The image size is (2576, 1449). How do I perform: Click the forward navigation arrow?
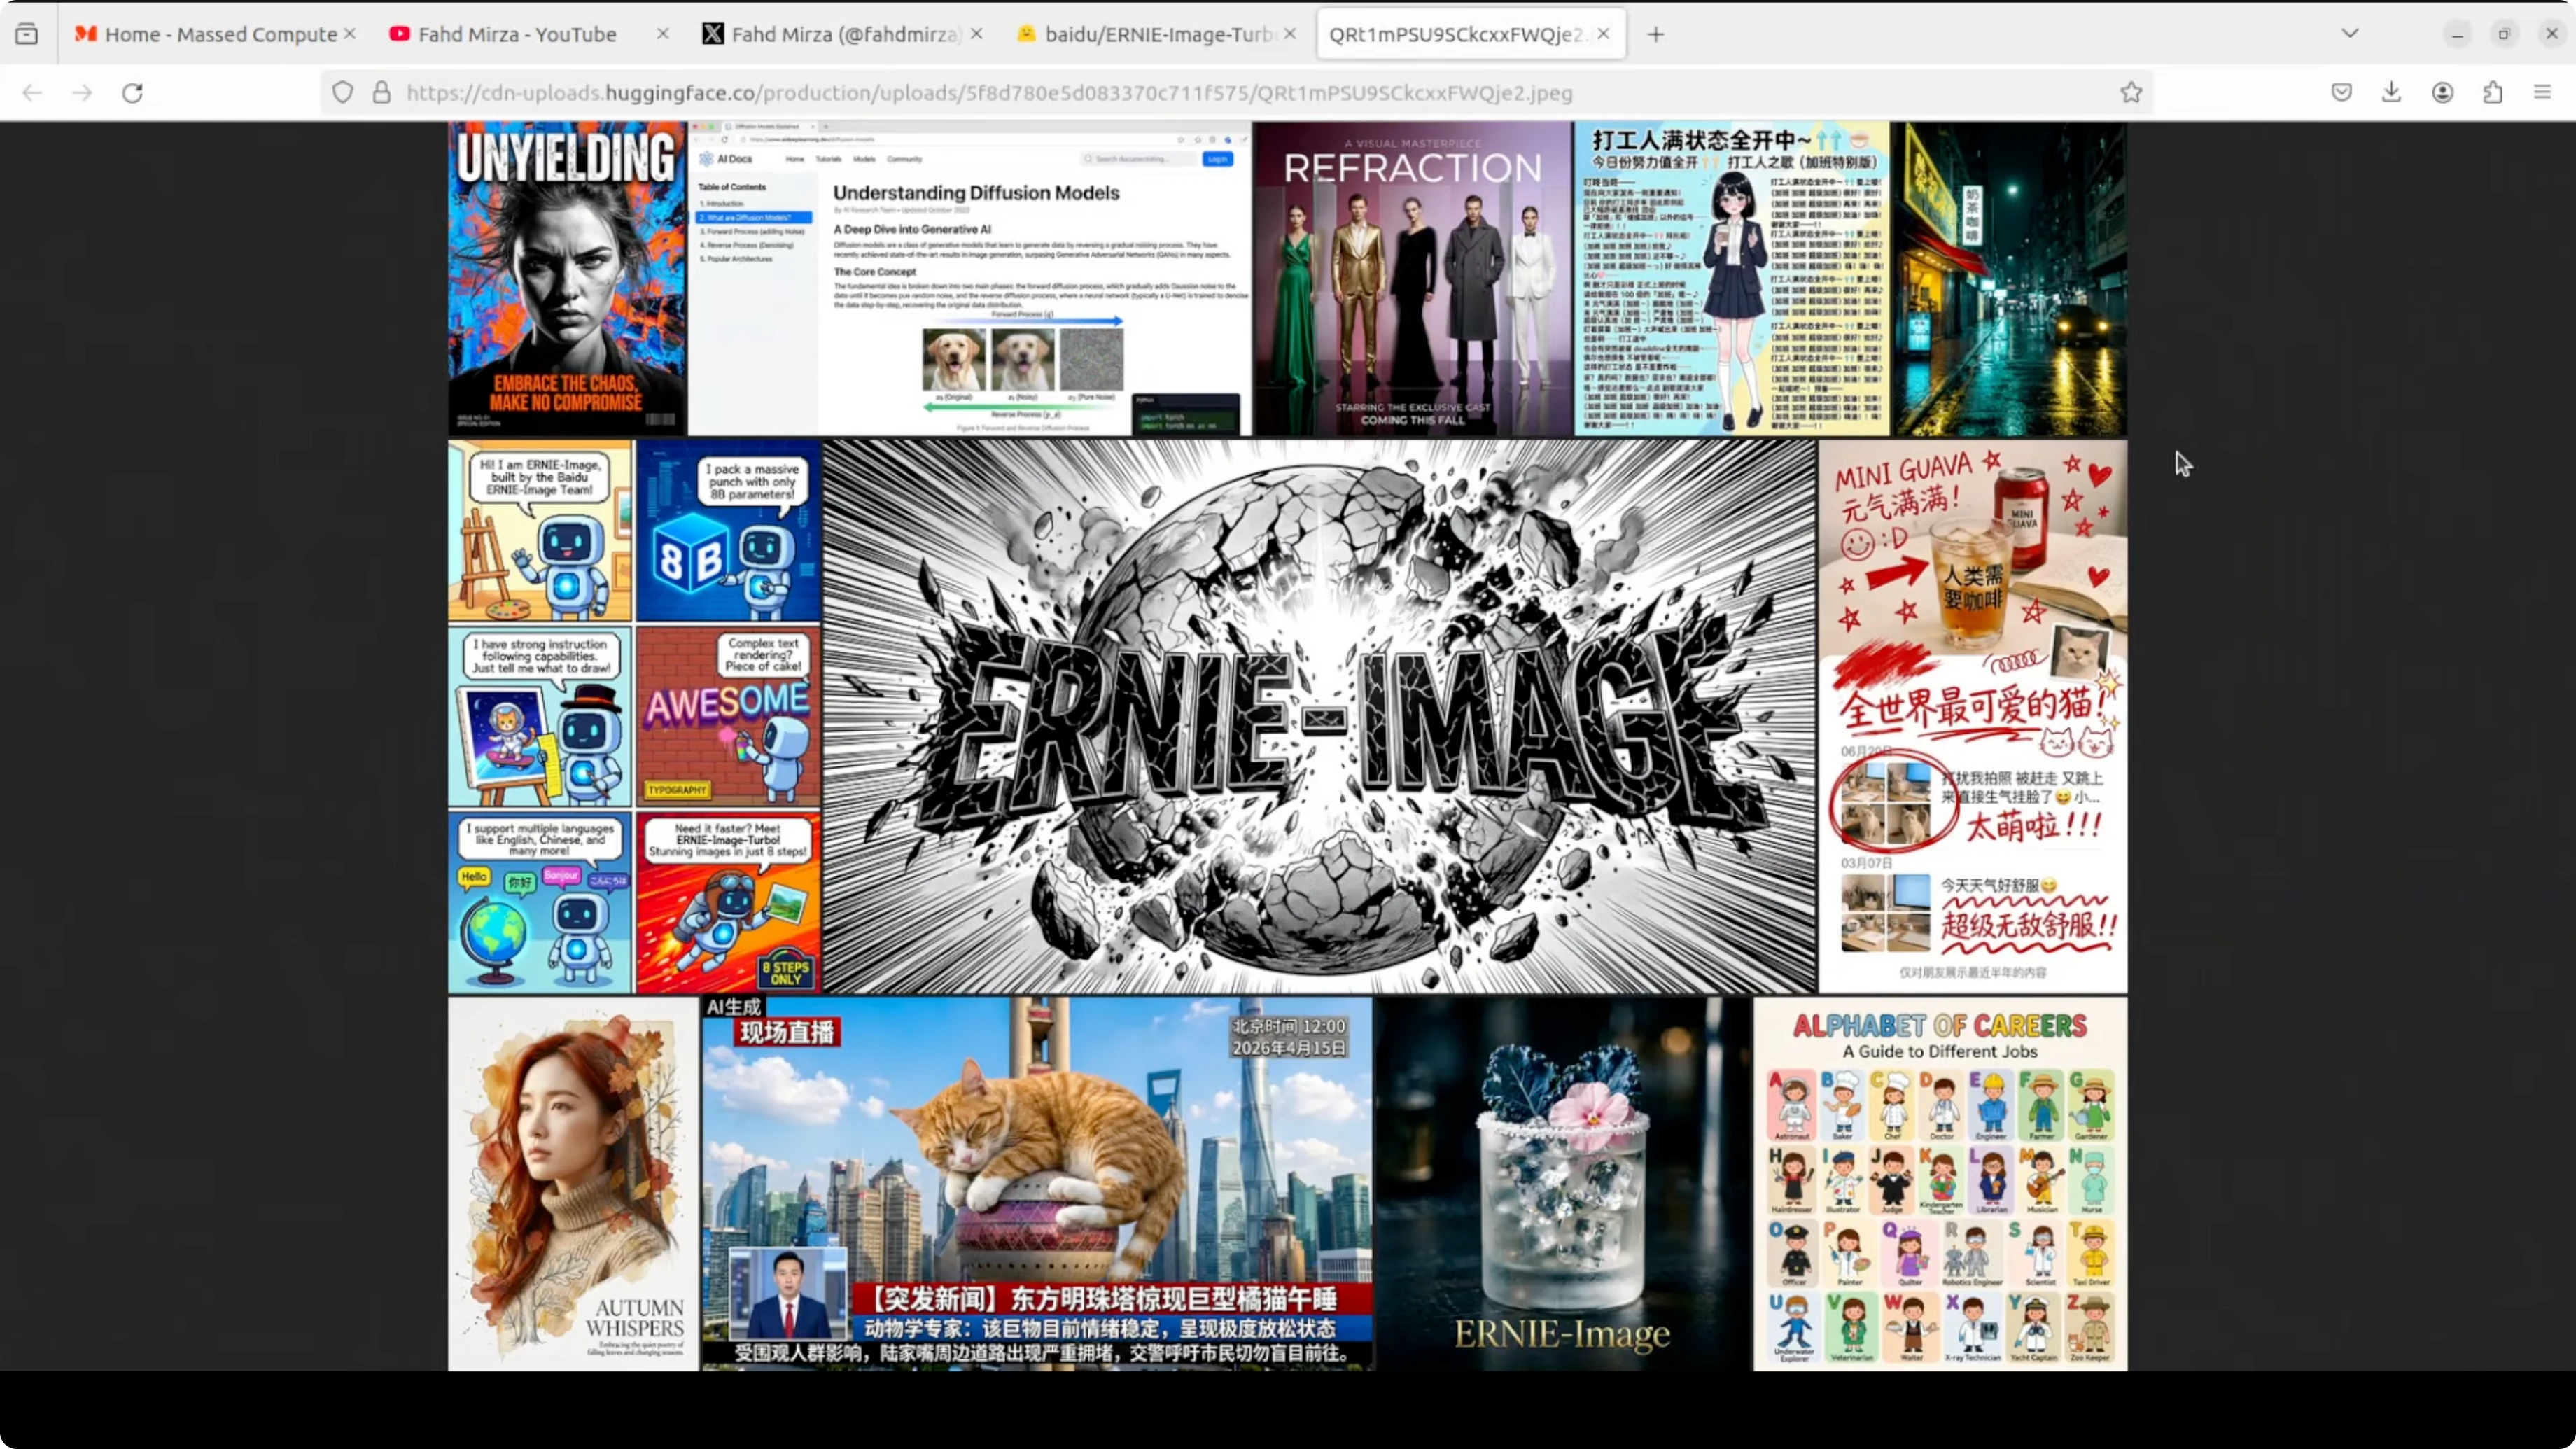pyautogui.click(x=82, y=93)
